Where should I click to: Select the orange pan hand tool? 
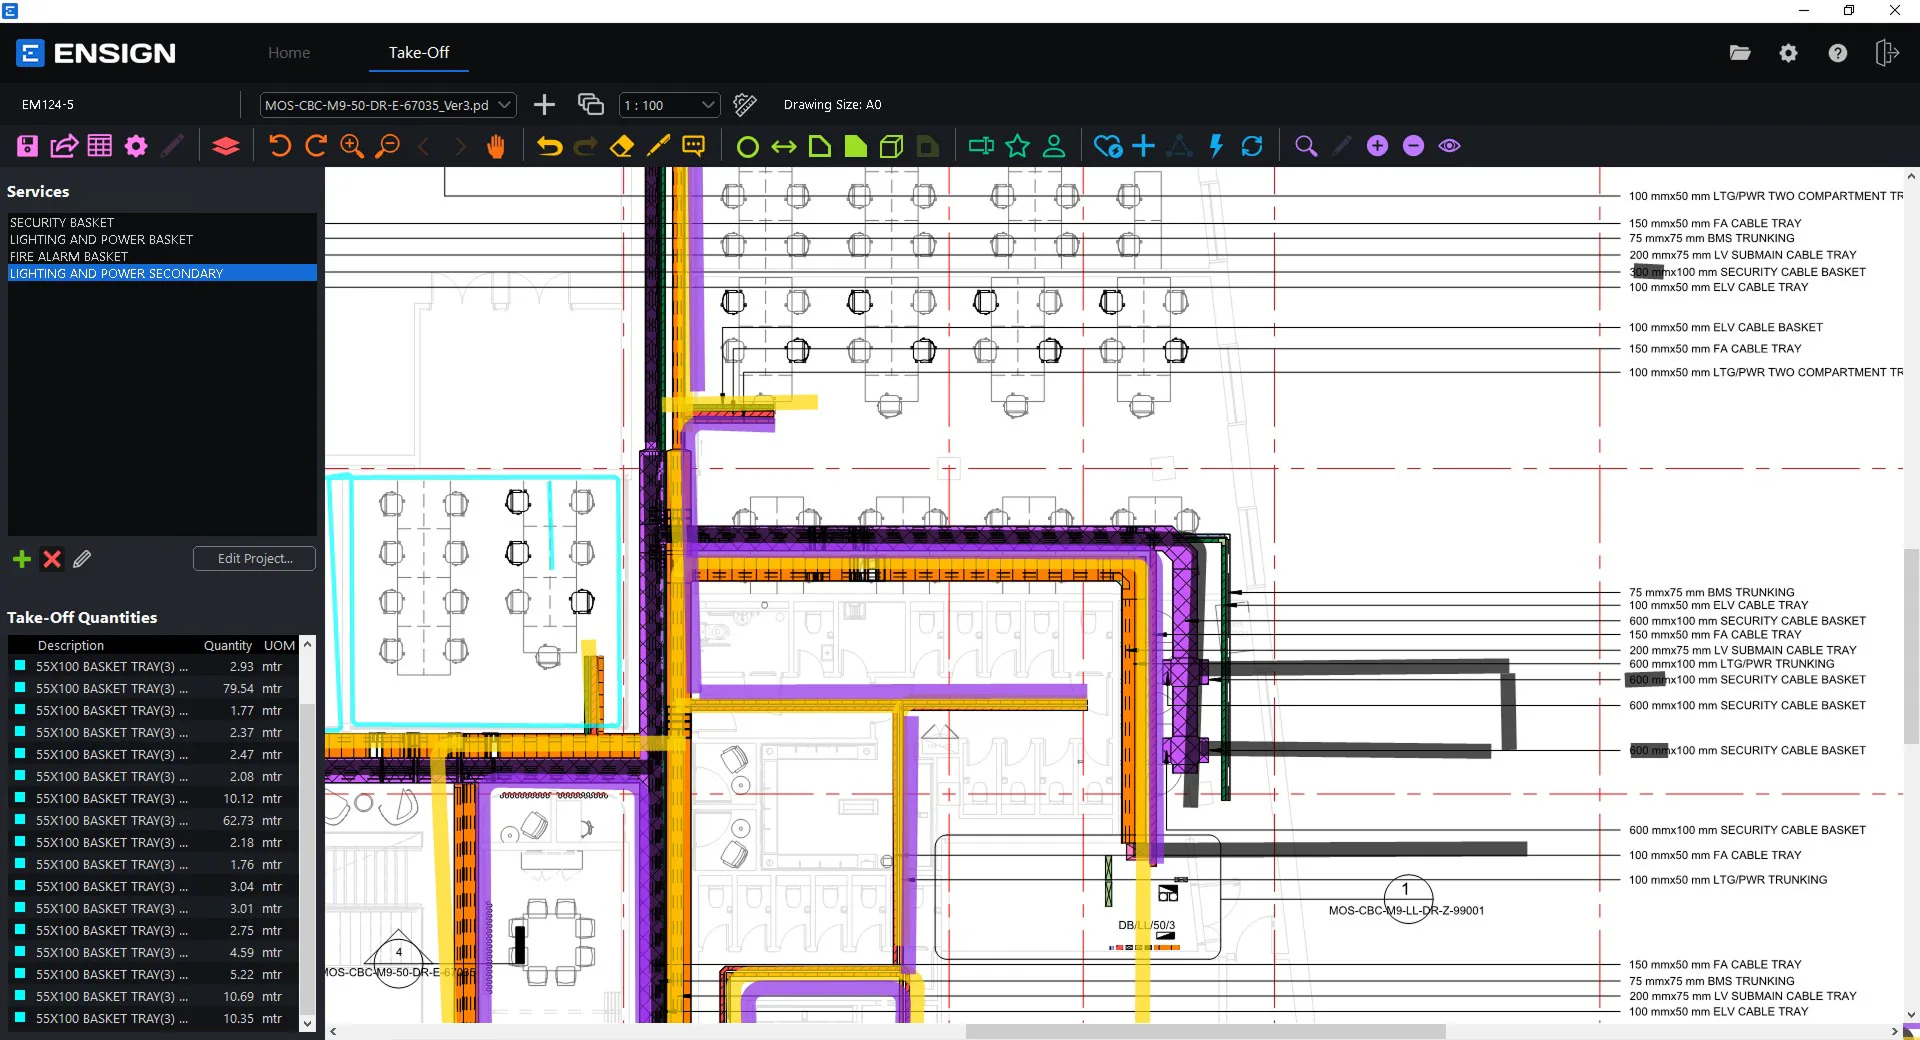pos(496,146)
